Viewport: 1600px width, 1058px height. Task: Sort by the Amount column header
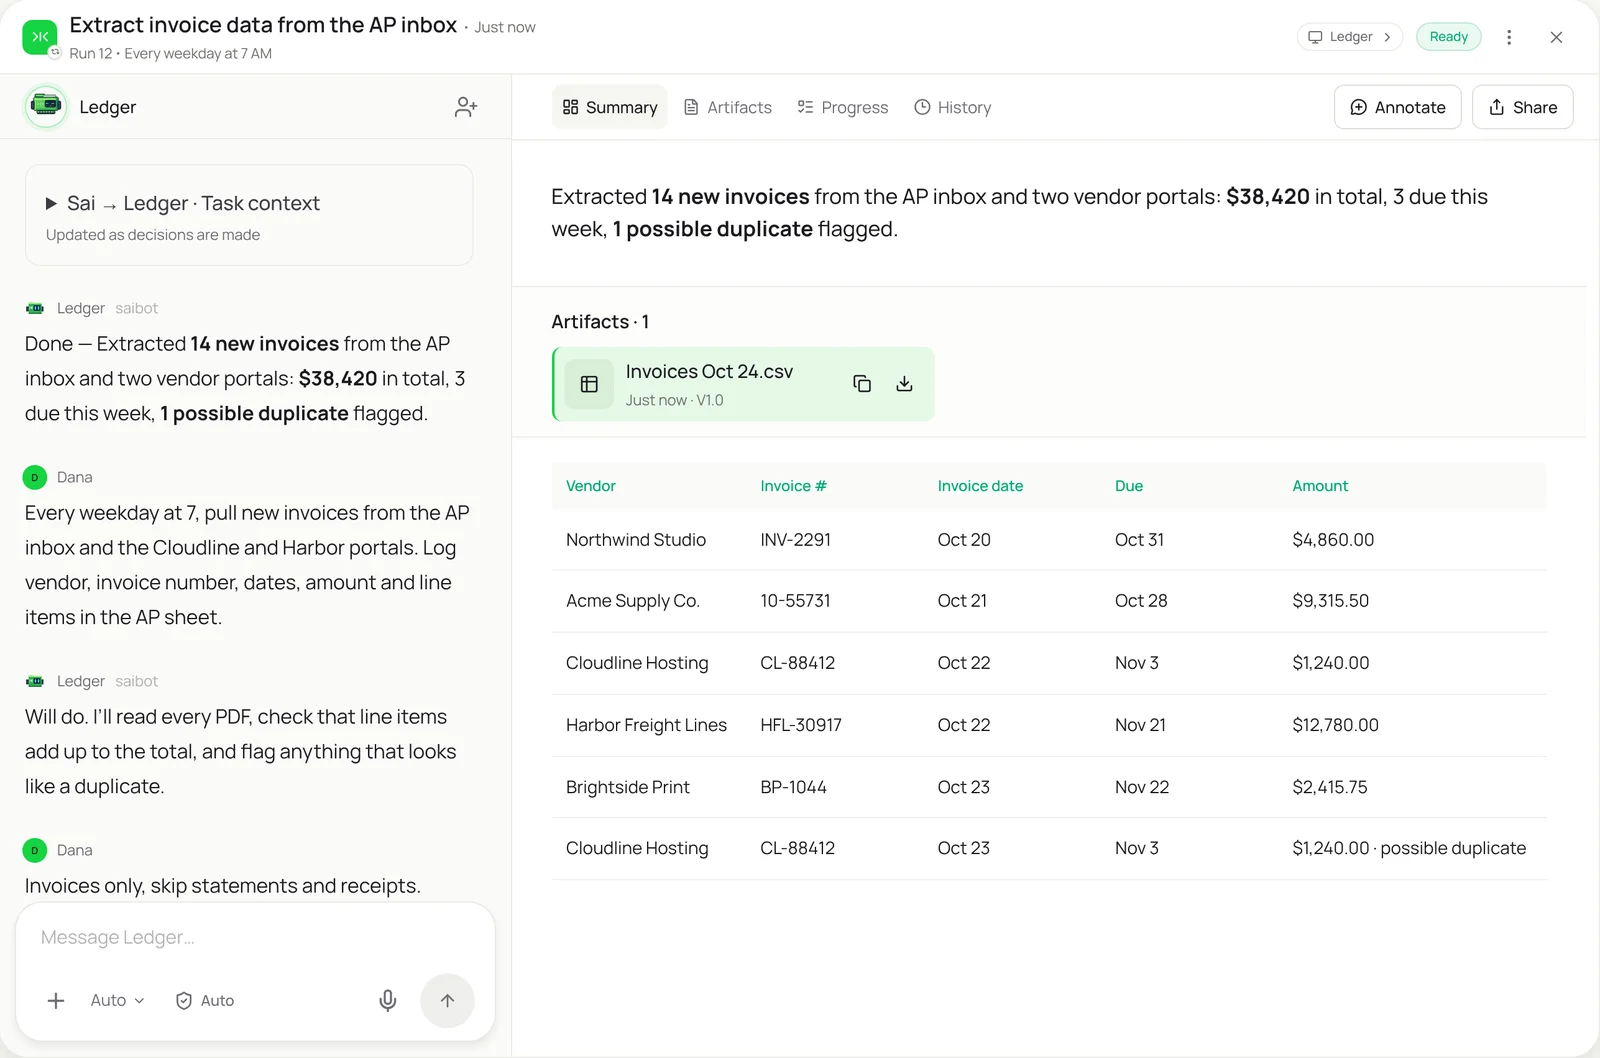pos(1320,486)
